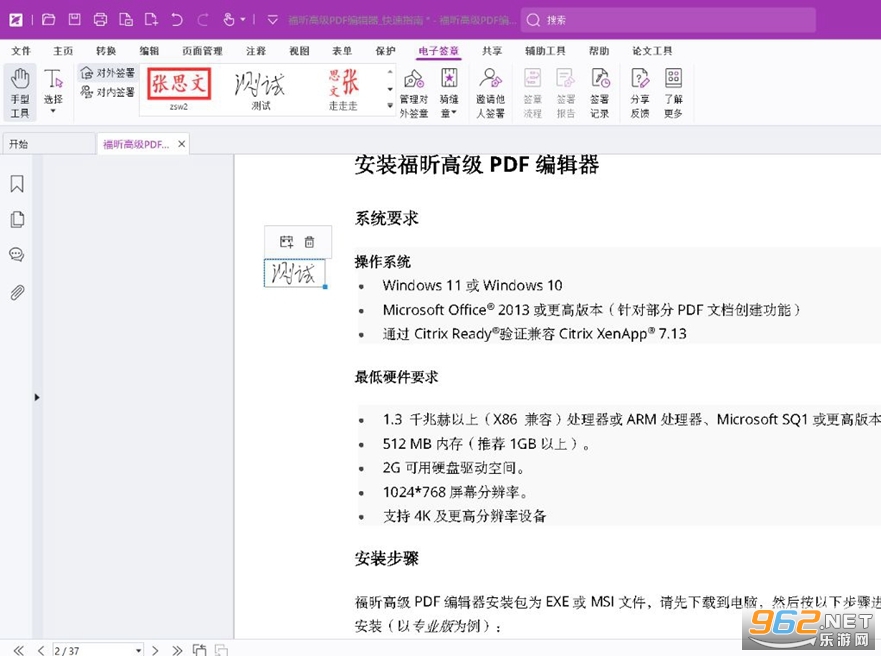
Task: Select the 手型工具 hand tool
Action: (x=20, y=93)
